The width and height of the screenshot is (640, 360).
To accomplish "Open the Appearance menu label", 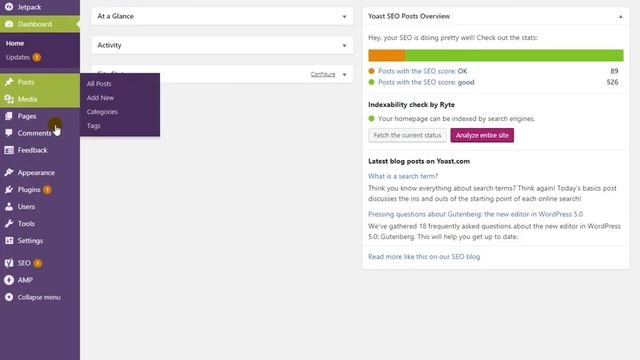I will pyautogui.click(x=36, y=173).
